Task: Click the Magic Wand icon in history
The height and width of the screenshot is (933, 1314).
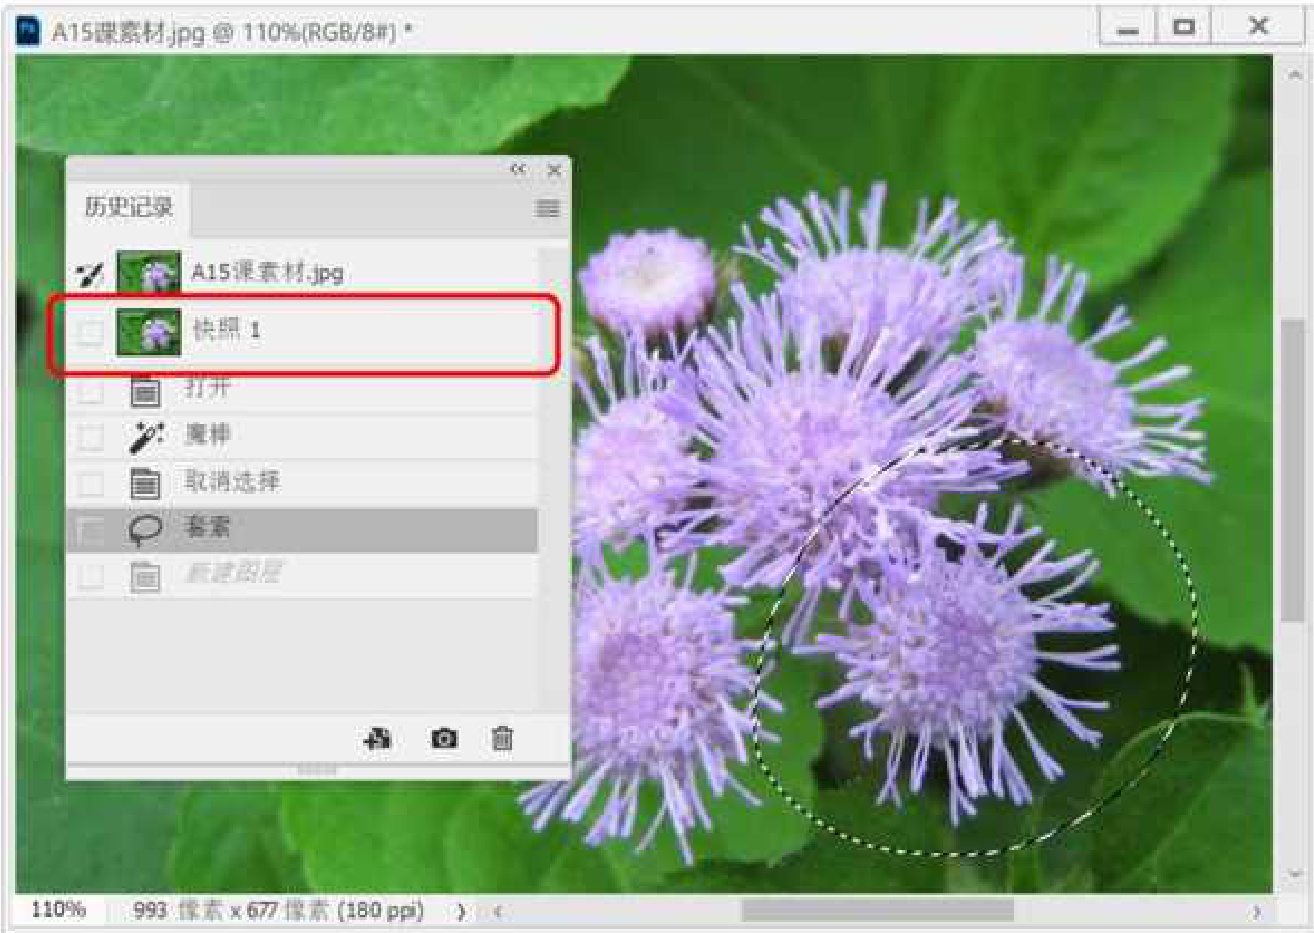Action: pyautogui.click(x=146, y=436)
